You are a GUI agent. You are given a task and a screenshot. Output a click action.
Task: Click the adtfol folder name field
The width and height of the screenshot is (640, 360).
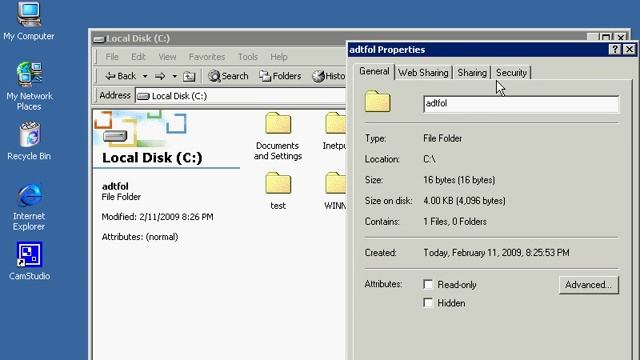(521, 104)
